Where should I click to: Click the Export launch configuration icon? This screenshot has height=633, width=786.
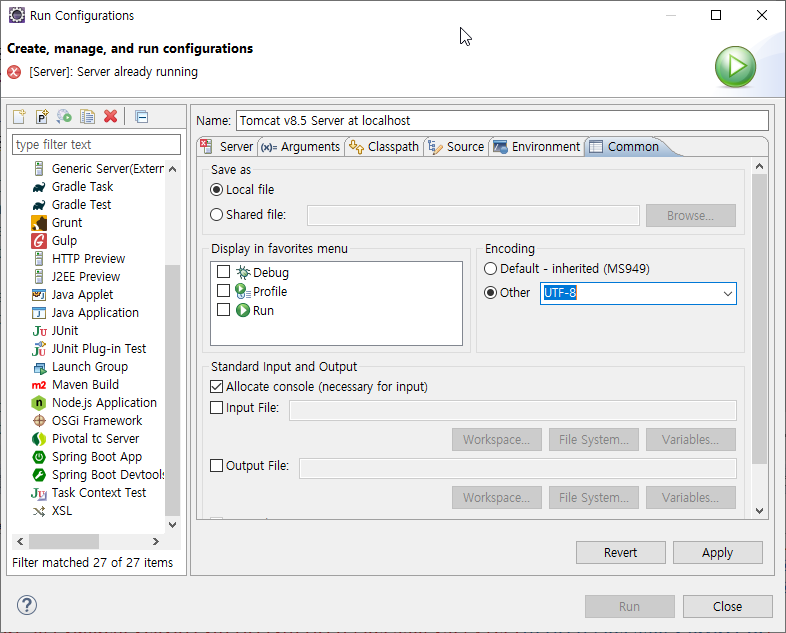click(x=64, y=117)
